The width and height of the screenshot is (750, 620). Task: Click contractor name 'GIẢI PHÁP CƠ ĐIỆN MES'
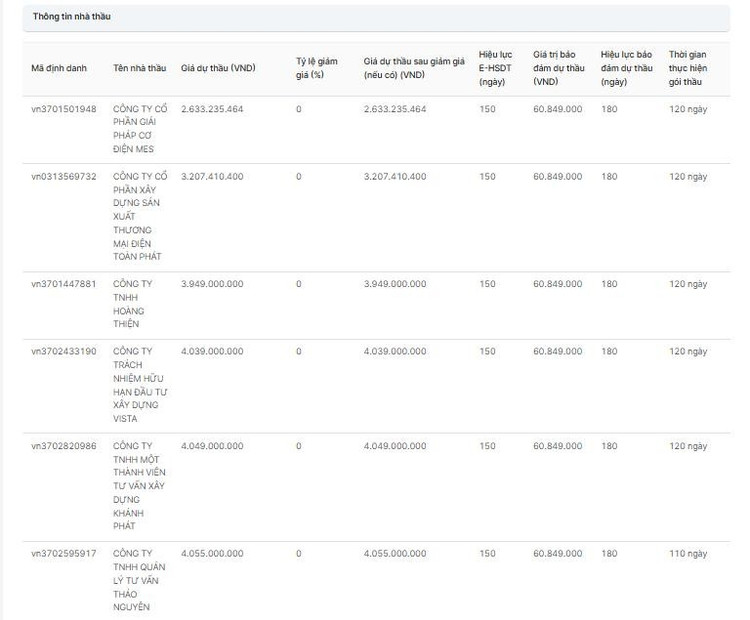(140, 129)
